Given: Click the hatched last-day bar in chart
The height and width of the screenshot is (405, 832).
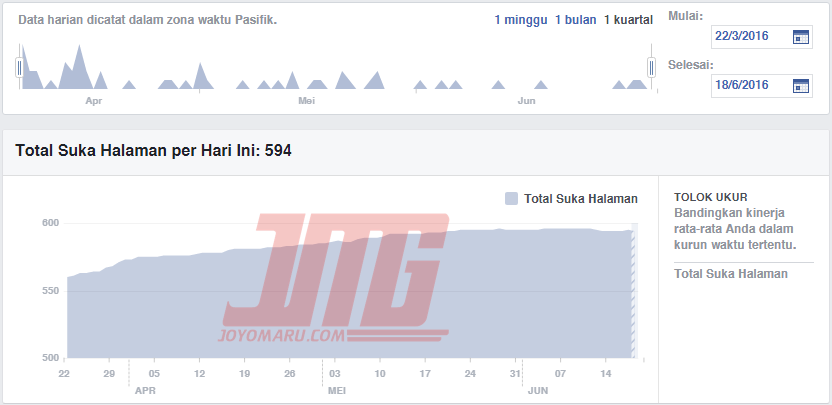Looking at the screenshot, I should coord(632,295).
